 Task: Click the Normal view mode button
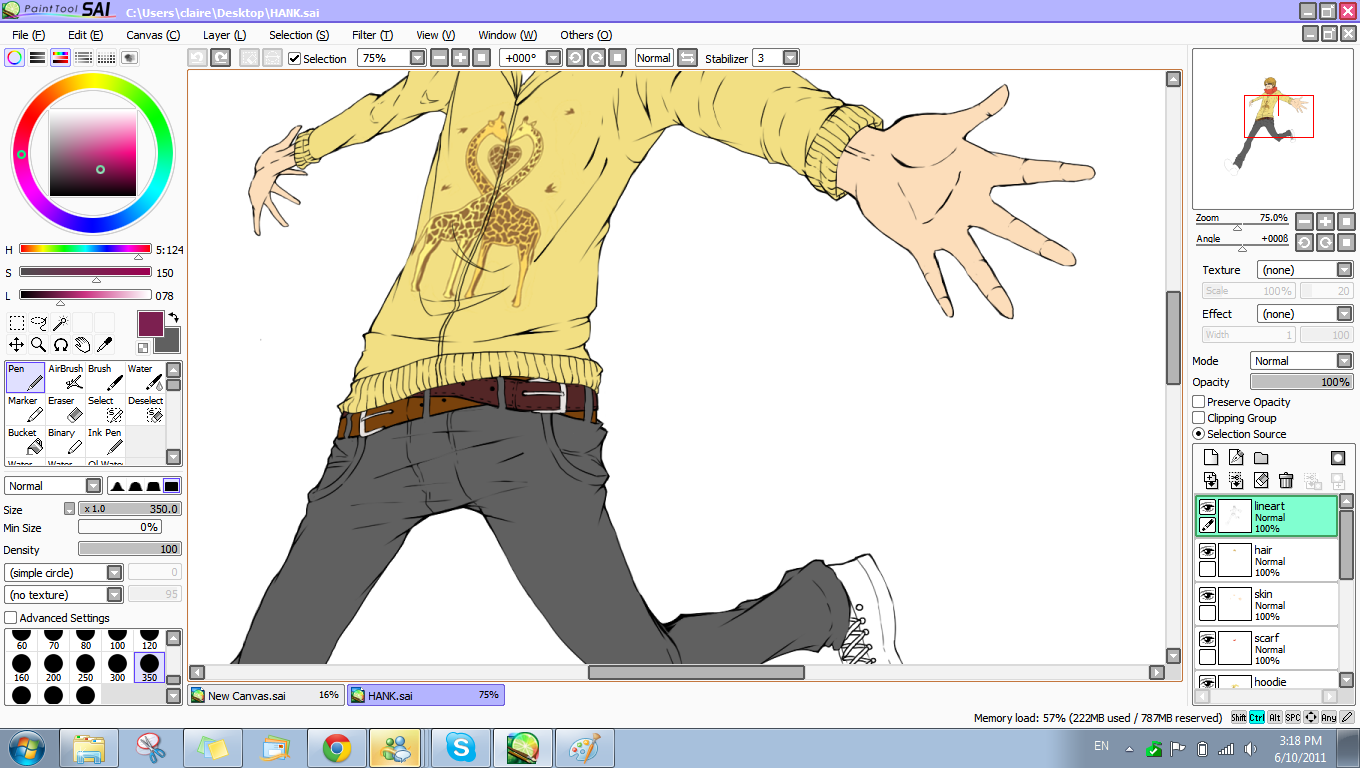pos(654,58)
